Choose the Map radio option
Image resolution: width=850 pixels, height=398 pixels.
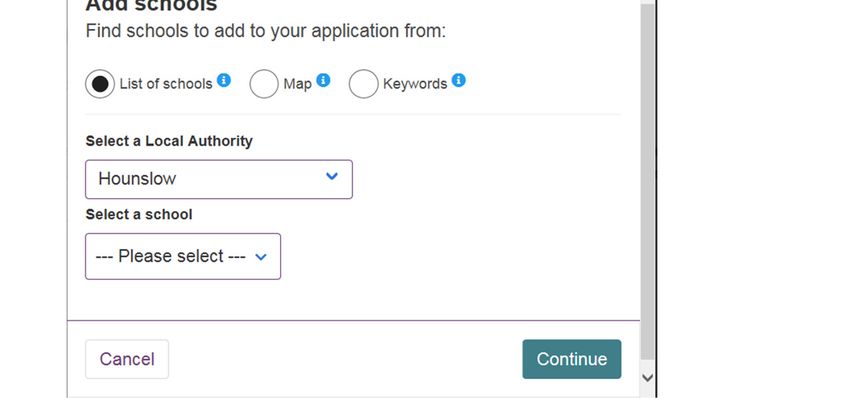tap(264, 84)
